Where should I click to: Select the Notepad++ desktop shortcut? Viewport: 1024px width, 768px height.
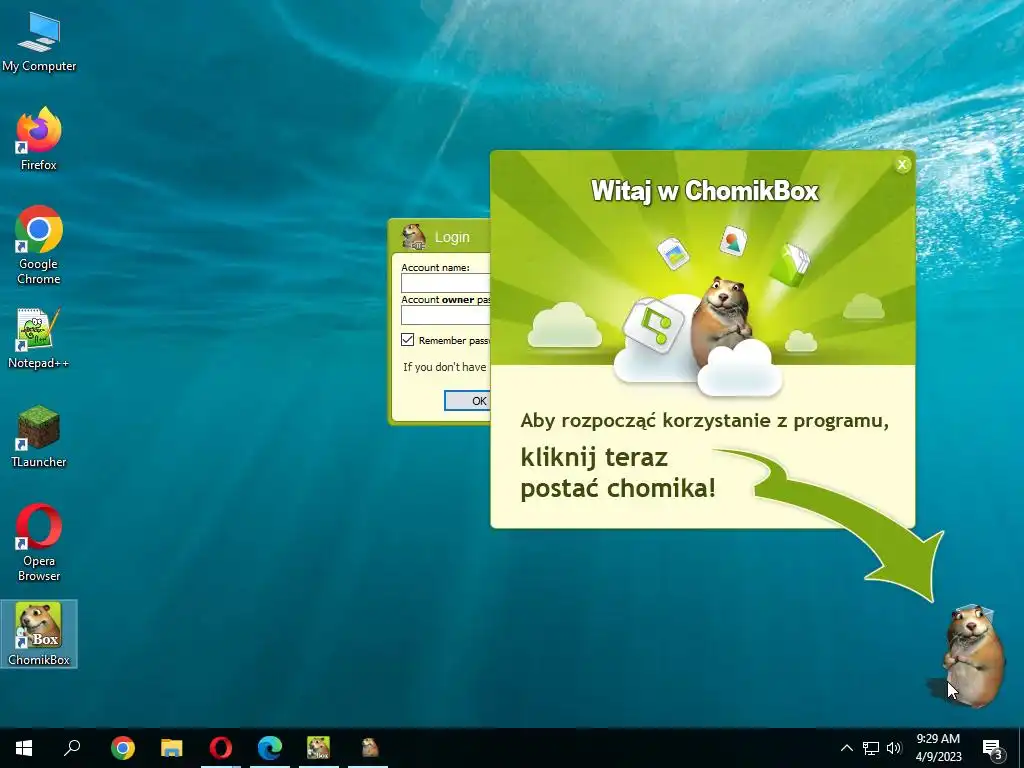point(39,338)
